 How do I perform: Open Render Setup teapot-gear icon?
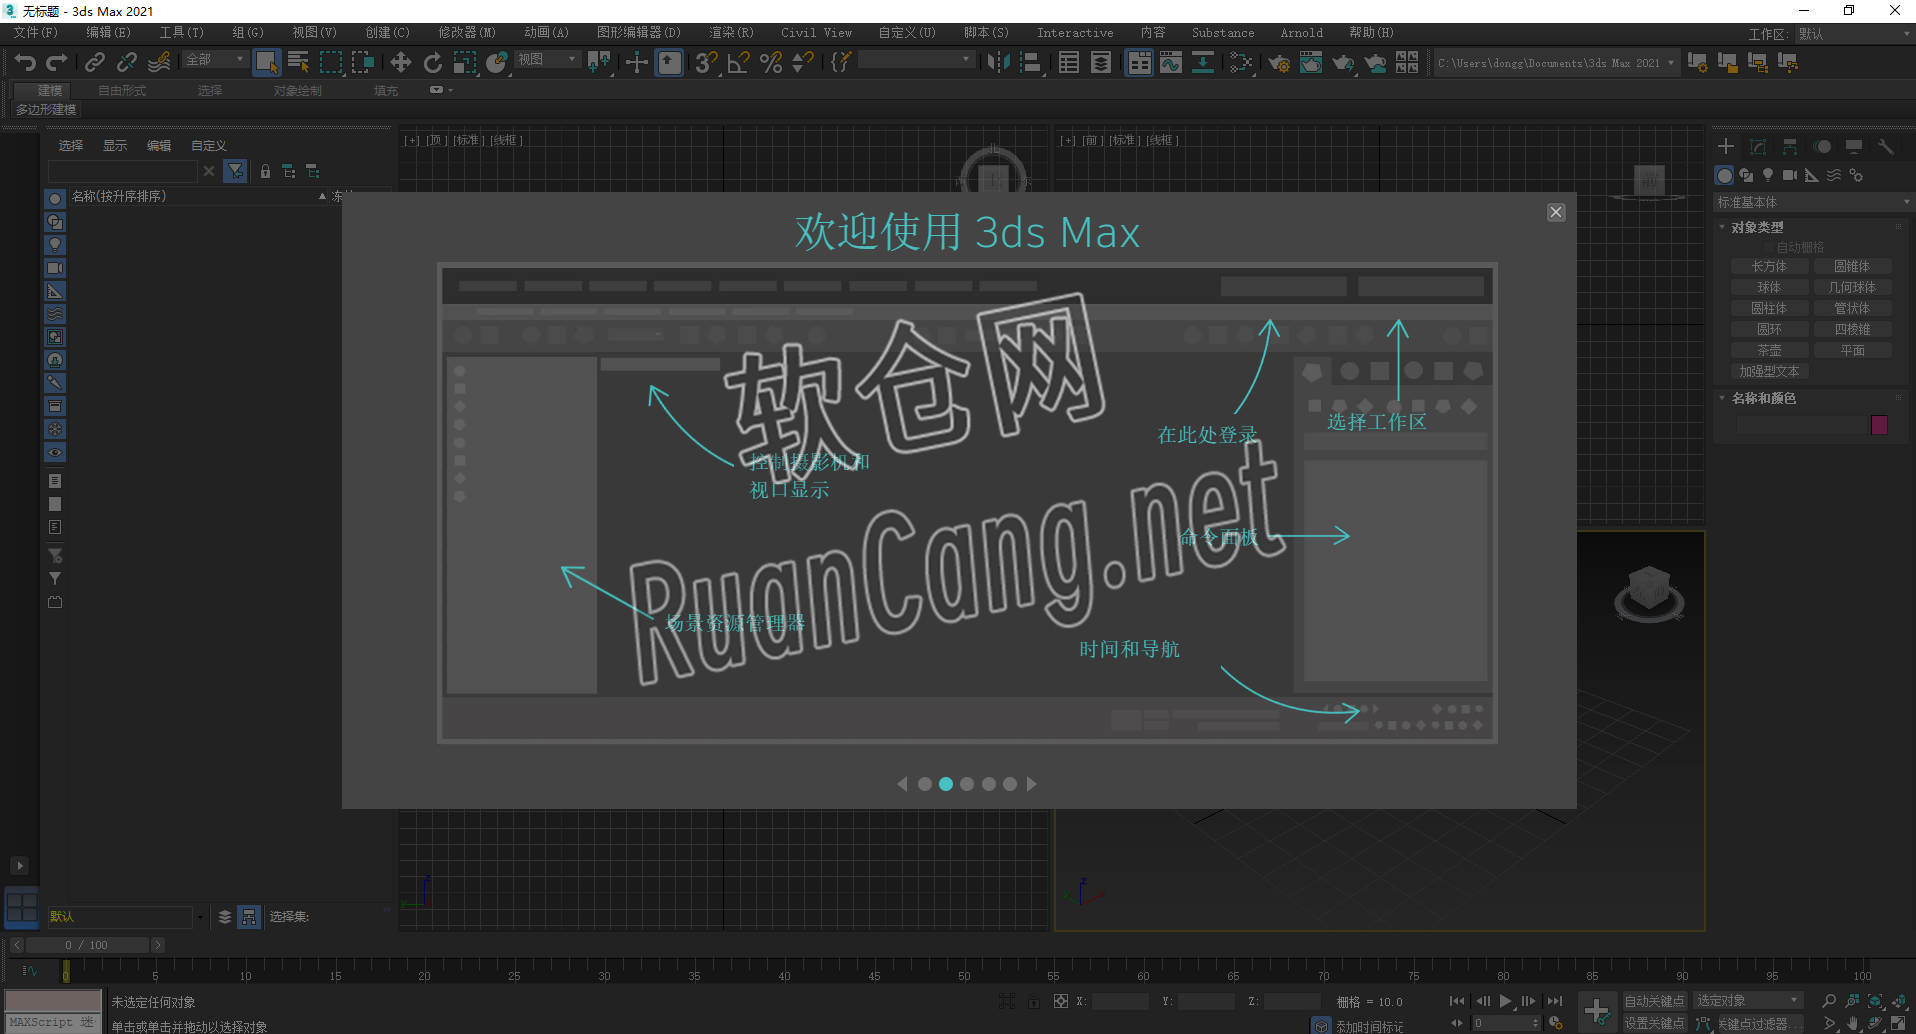(1278, 63)
